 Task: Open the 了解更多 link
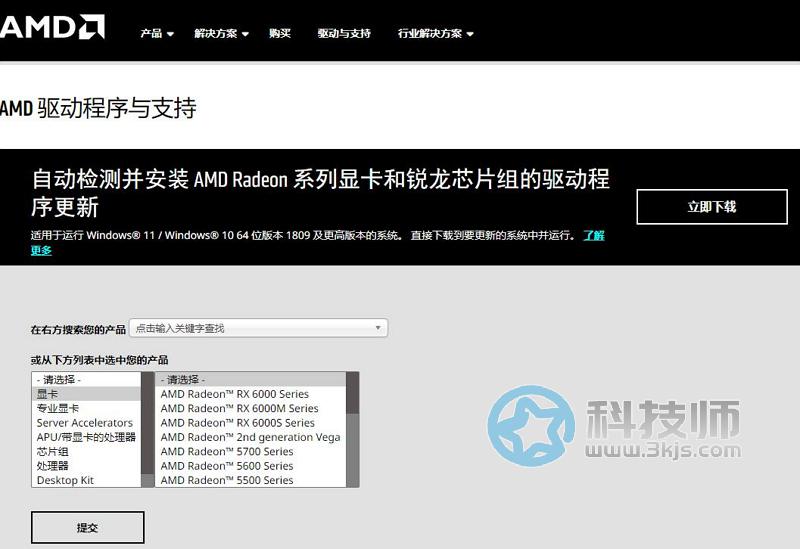594,235
